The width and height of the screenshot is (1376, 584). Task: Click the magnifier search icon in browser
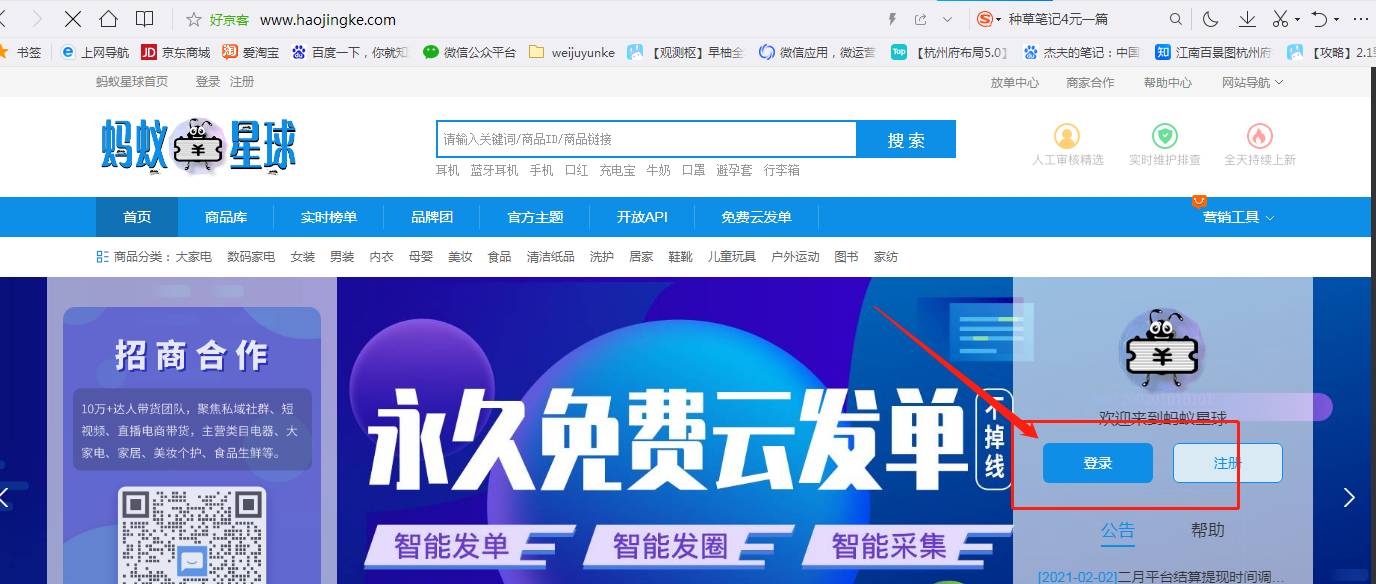[x=1176, y=19]
